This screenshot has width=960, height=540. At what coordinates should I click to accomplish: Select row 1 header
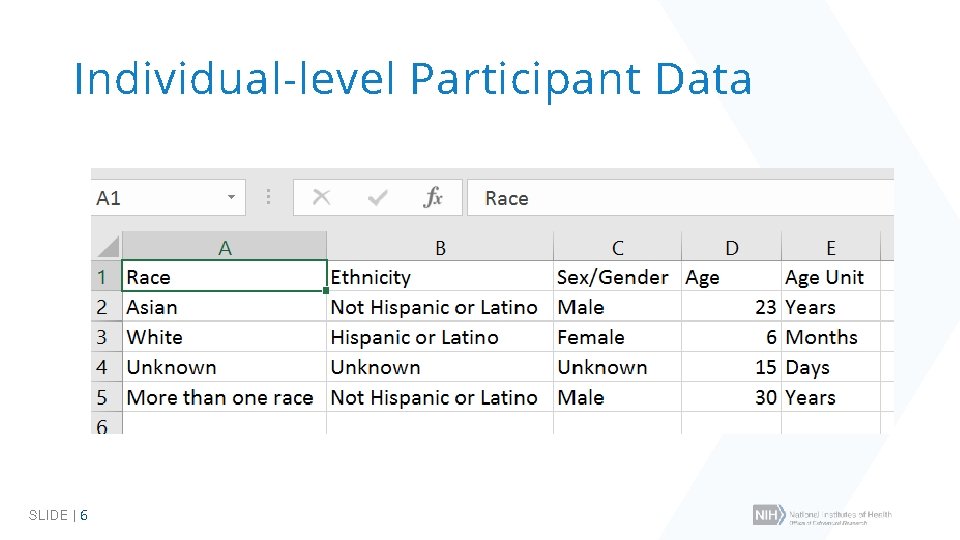pos(107,277)
